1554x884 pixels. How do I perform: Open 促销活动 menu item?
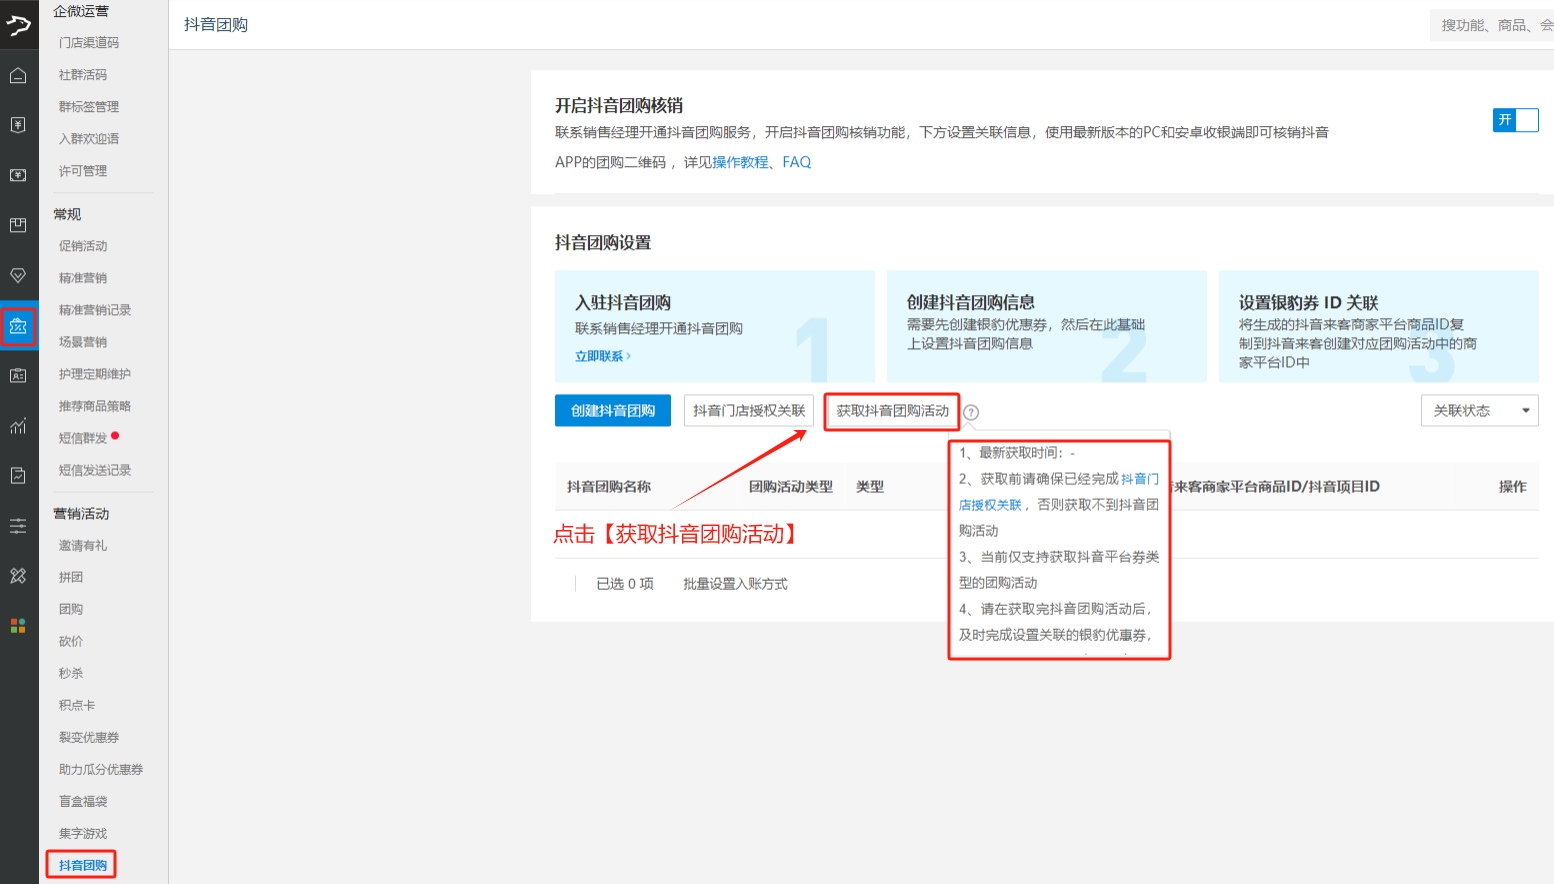[83, 246]
